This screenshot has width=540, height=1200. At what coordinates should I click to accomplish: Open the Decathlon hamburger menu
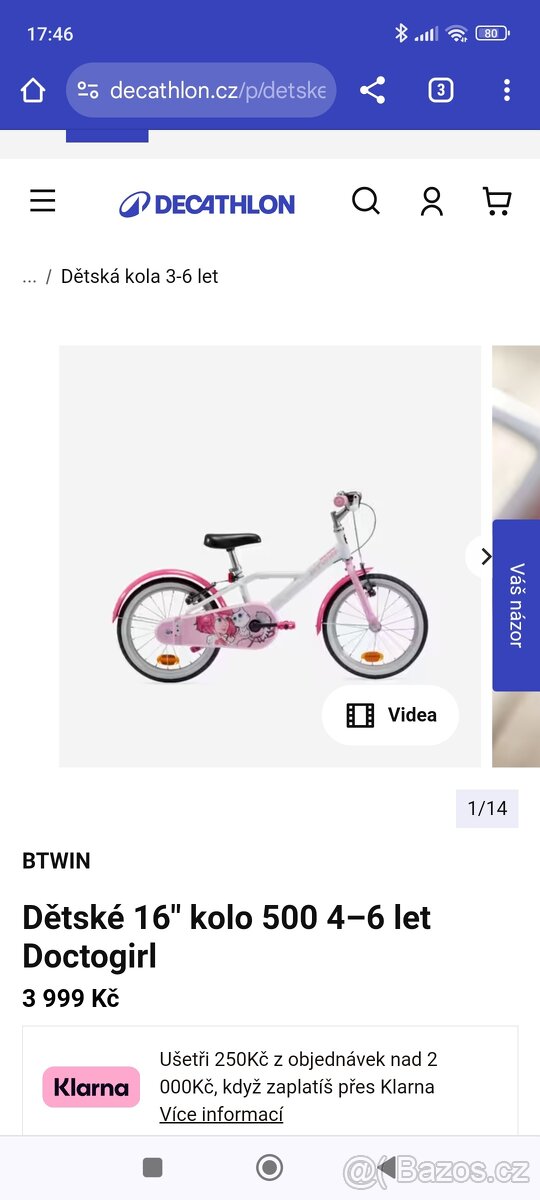click(43, 202)
